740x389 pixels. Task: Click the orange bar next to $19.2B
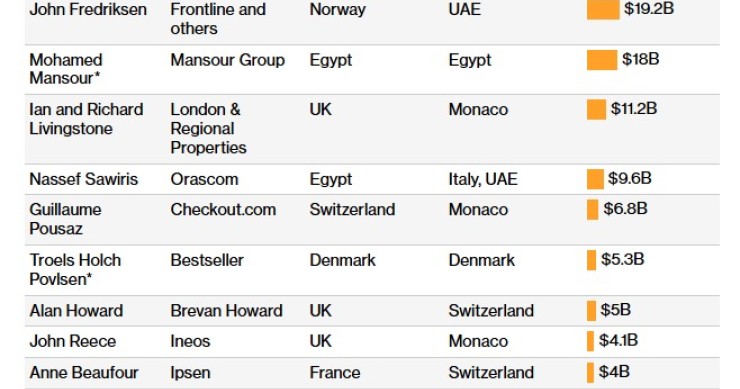point(603,9)
